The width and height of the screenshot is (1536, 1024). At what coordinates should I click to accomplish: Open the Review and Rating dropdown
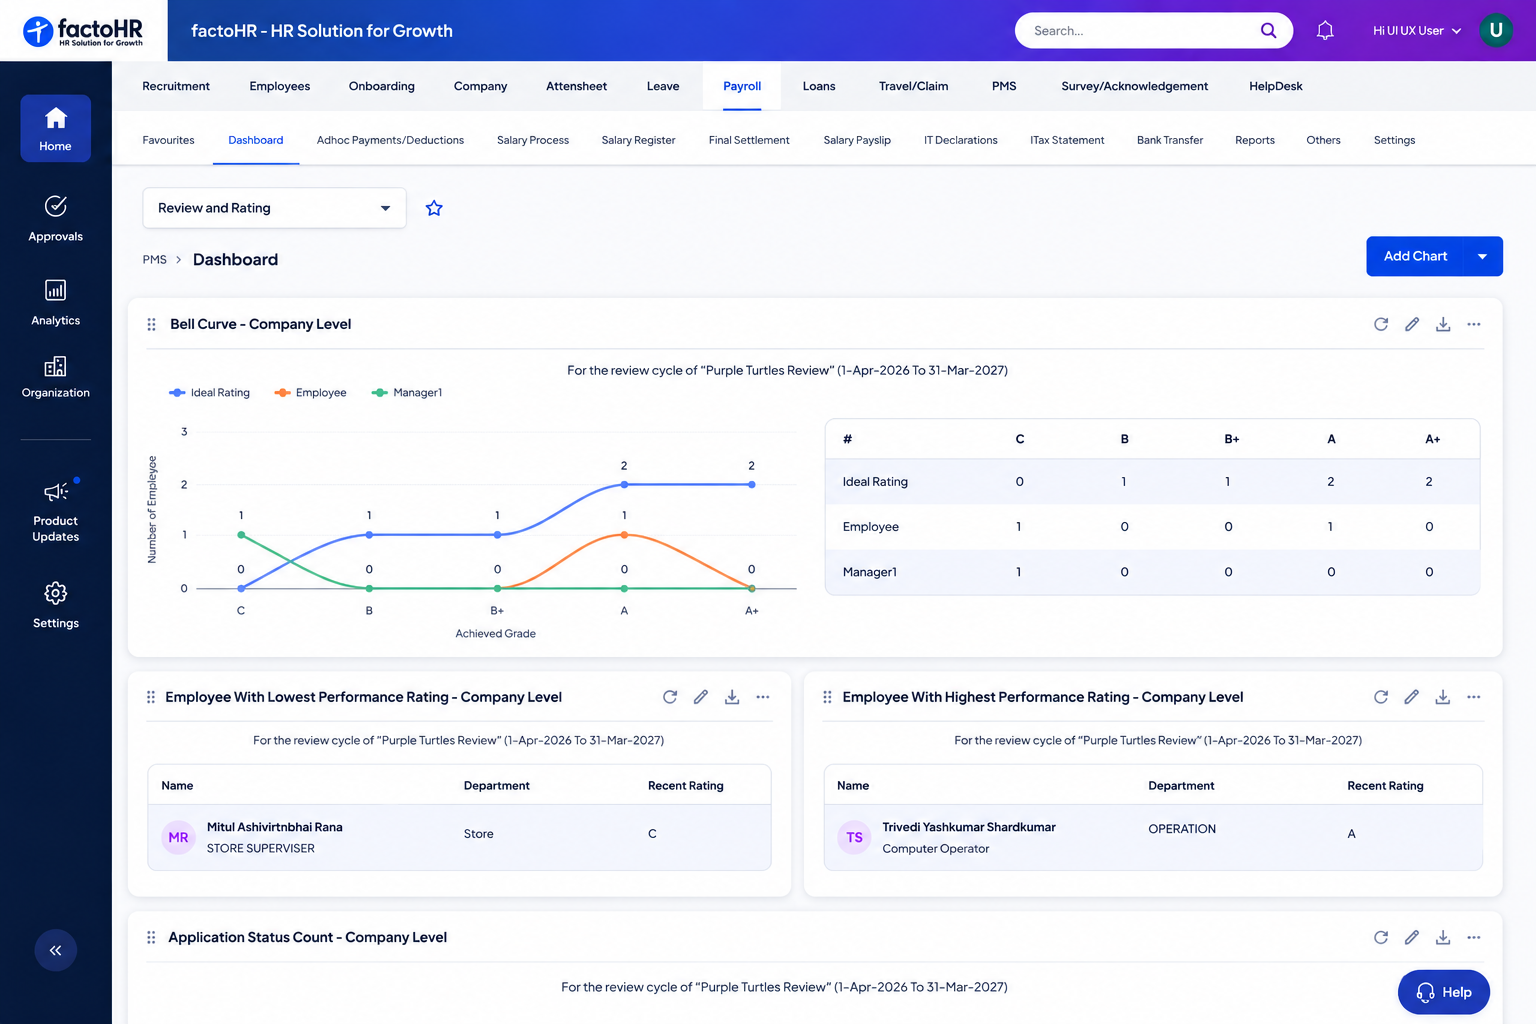274,208
